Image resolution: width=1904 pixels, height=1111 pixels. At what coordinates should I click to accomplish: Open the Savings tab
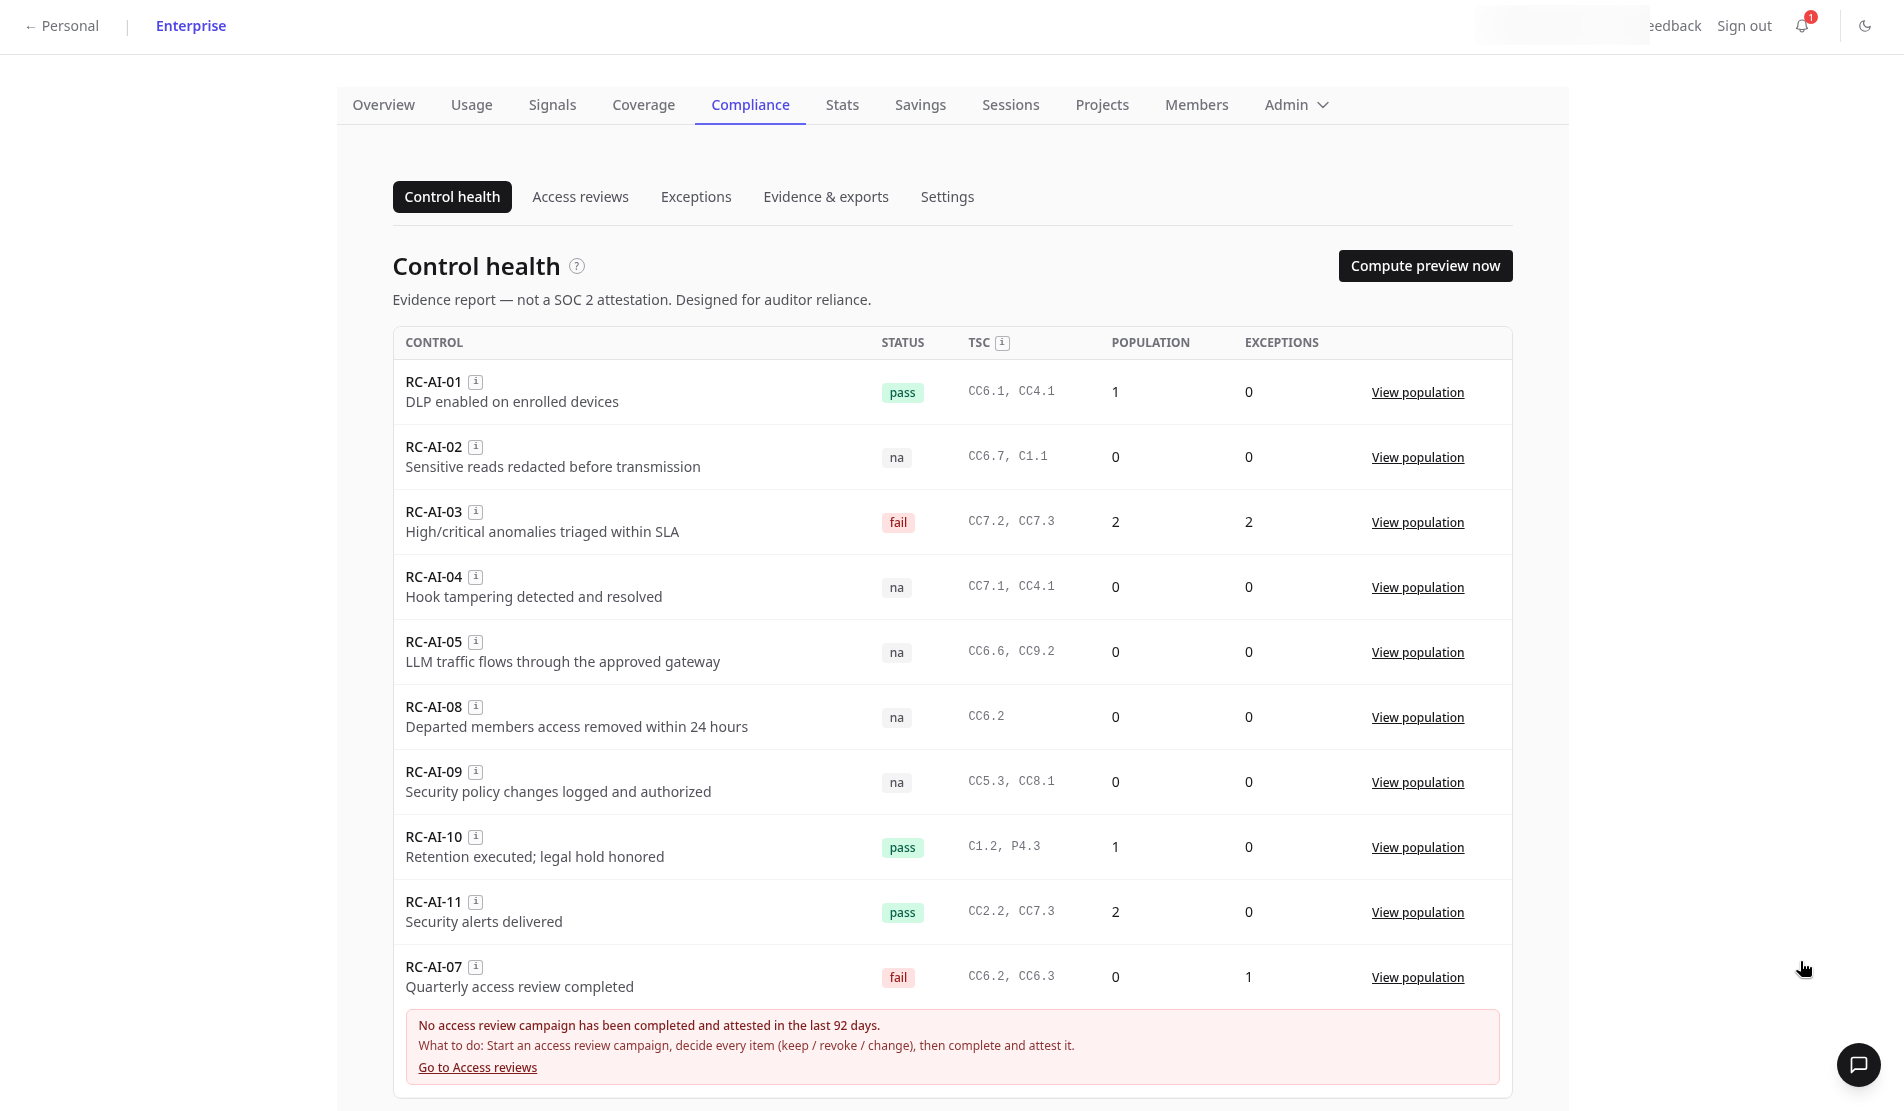point(920,105)
